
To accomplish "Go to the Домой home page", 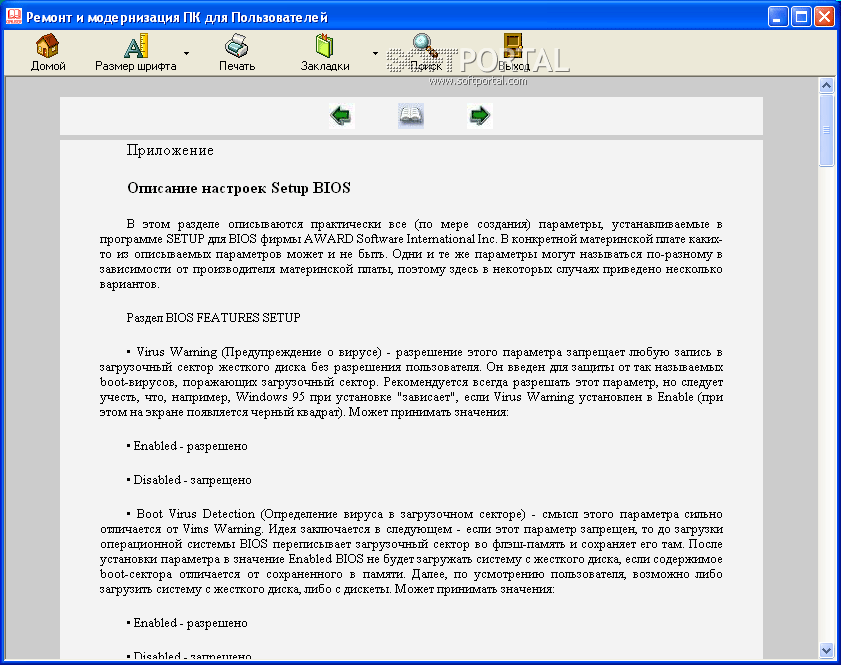I will (x=48, y=53).
